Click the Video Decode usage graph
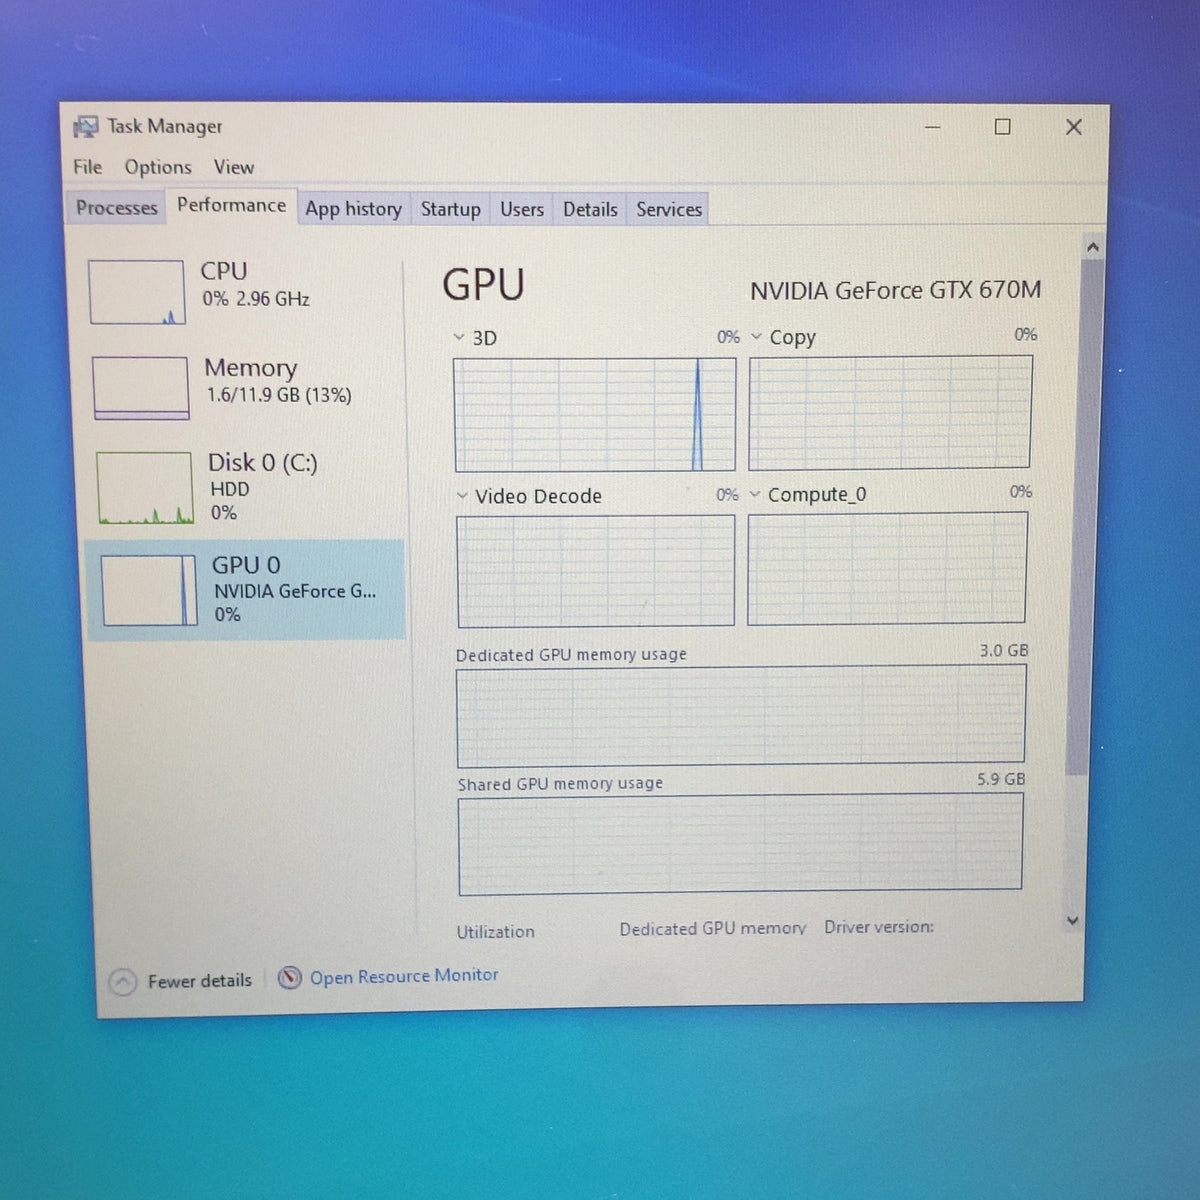This screenshot has height=1200, width=1200. pyautogui.click(x=596, y=571)
